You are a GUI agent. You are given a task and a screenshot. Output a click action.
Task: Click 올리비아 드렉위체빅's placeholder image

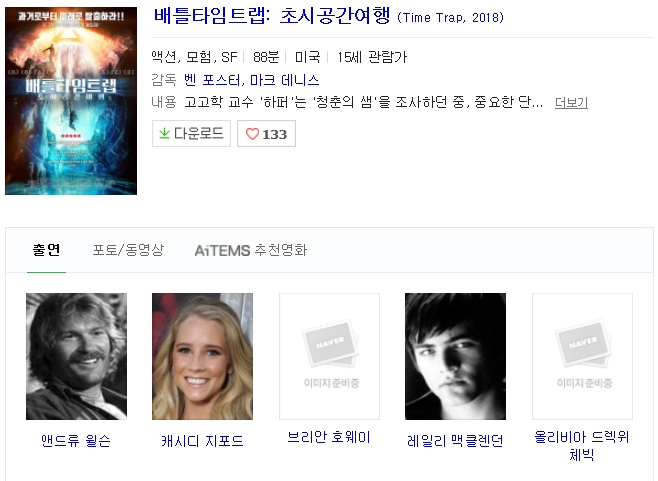pyautogui.click(x=582, y=356)
